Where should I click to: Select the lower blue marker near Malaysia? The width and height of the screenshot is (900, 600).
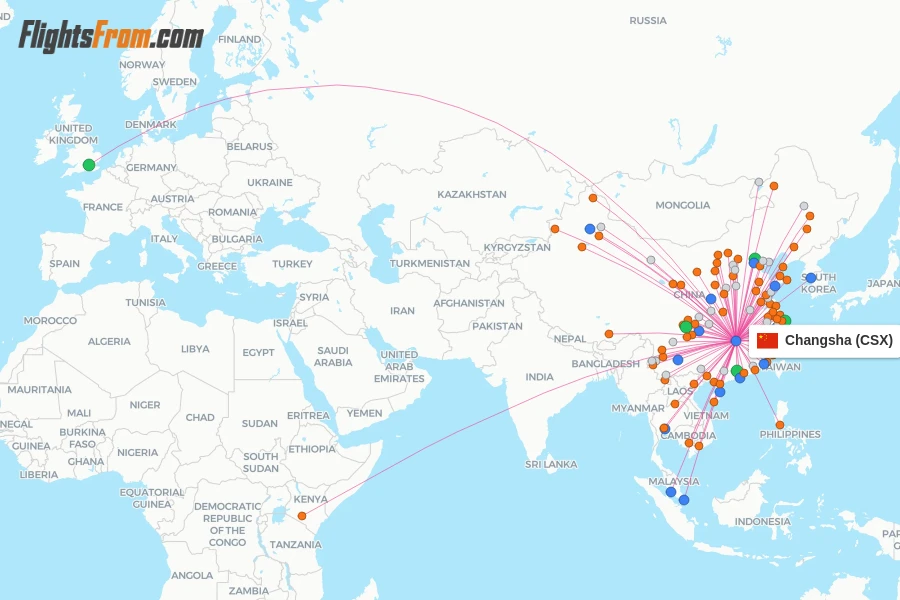click(684, 500)
